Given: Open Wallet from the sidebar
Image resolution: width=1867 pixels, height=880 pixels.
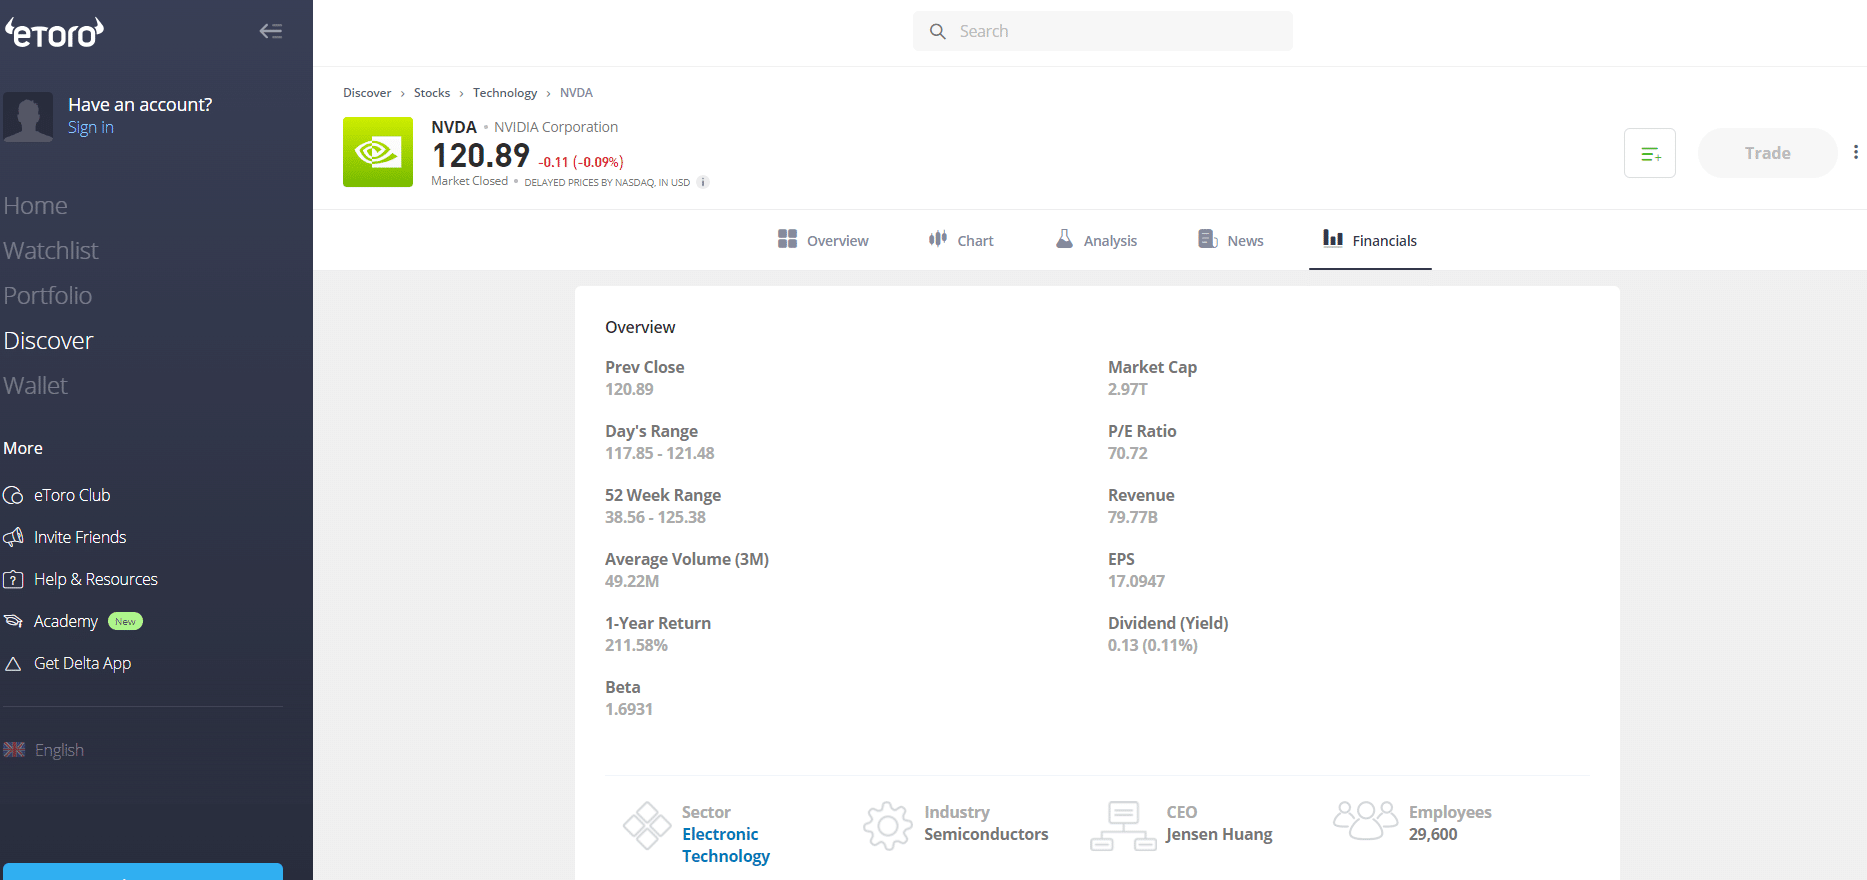Looking at the screenshot, I should (35, 385).
